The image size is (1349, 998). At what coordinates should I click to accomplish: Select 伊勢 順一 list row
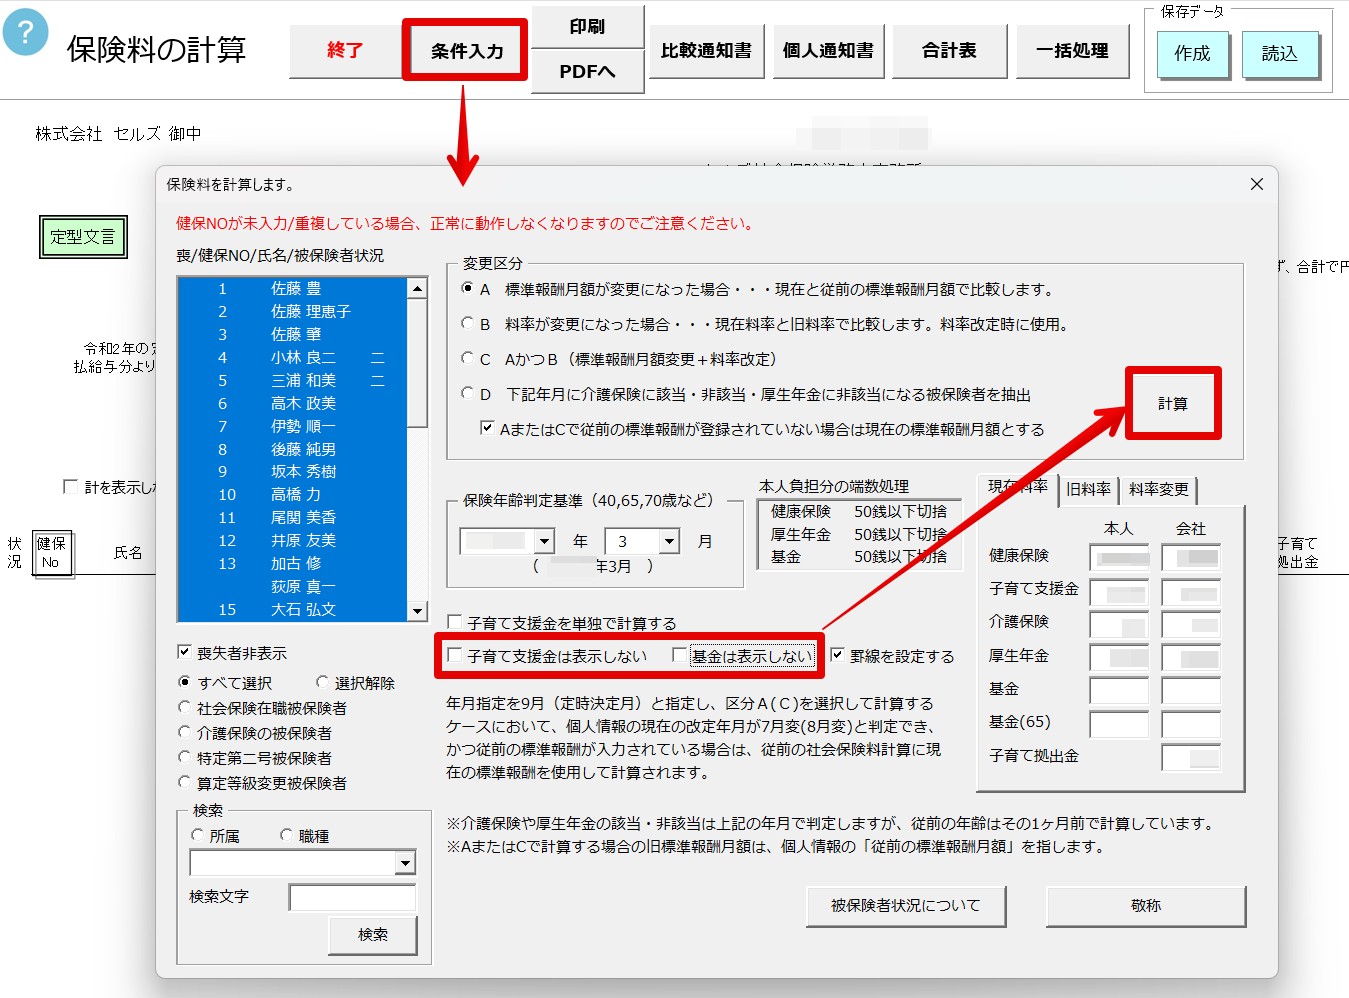[x=292, y=426]
